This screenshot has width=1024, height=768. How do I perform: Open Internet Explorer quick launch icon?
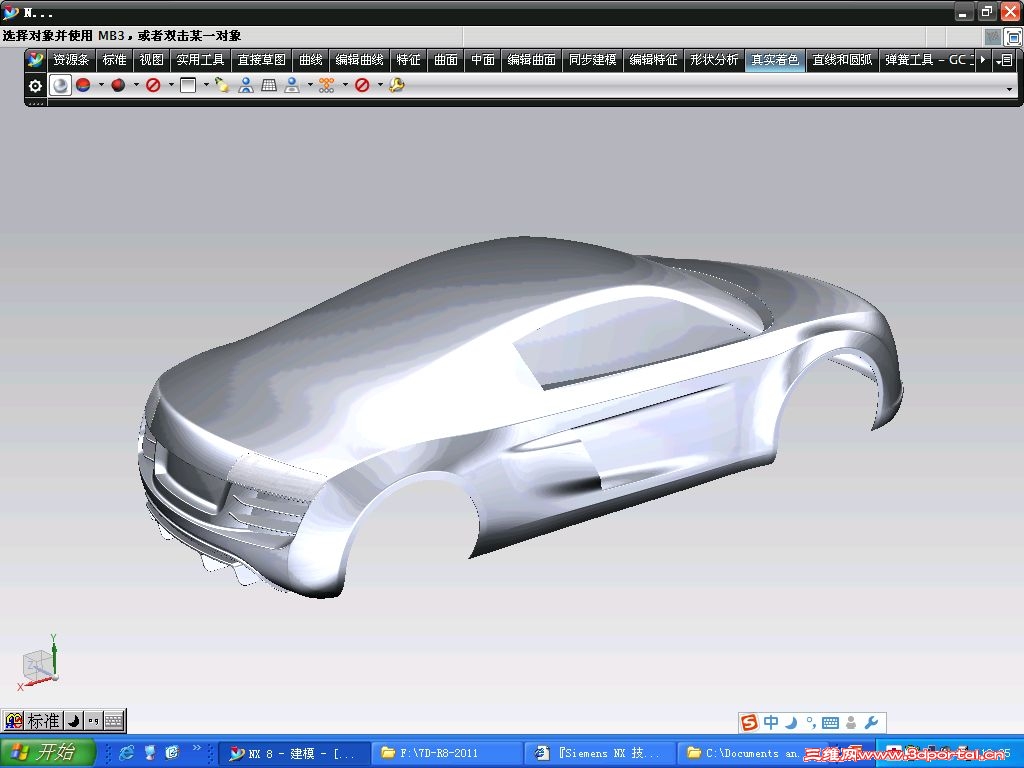[126, 753]
